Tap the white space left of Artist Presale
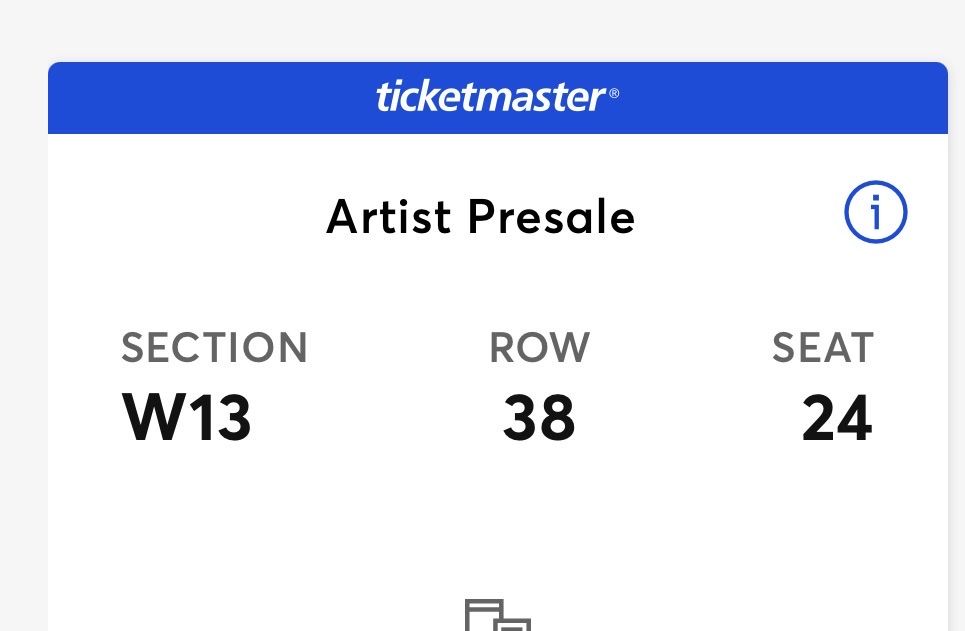The height and width of the screenshot is (631, 965). click(x=190, y=217)
